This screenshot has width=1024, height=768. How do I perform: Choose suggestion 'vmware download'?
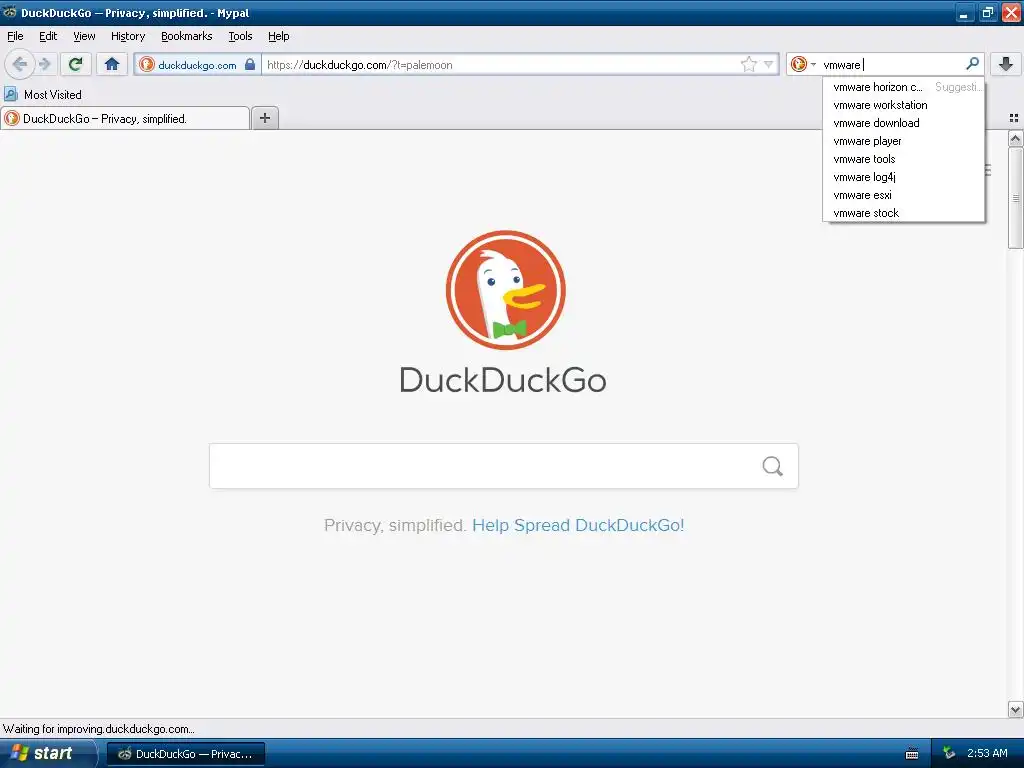(903, 123)
